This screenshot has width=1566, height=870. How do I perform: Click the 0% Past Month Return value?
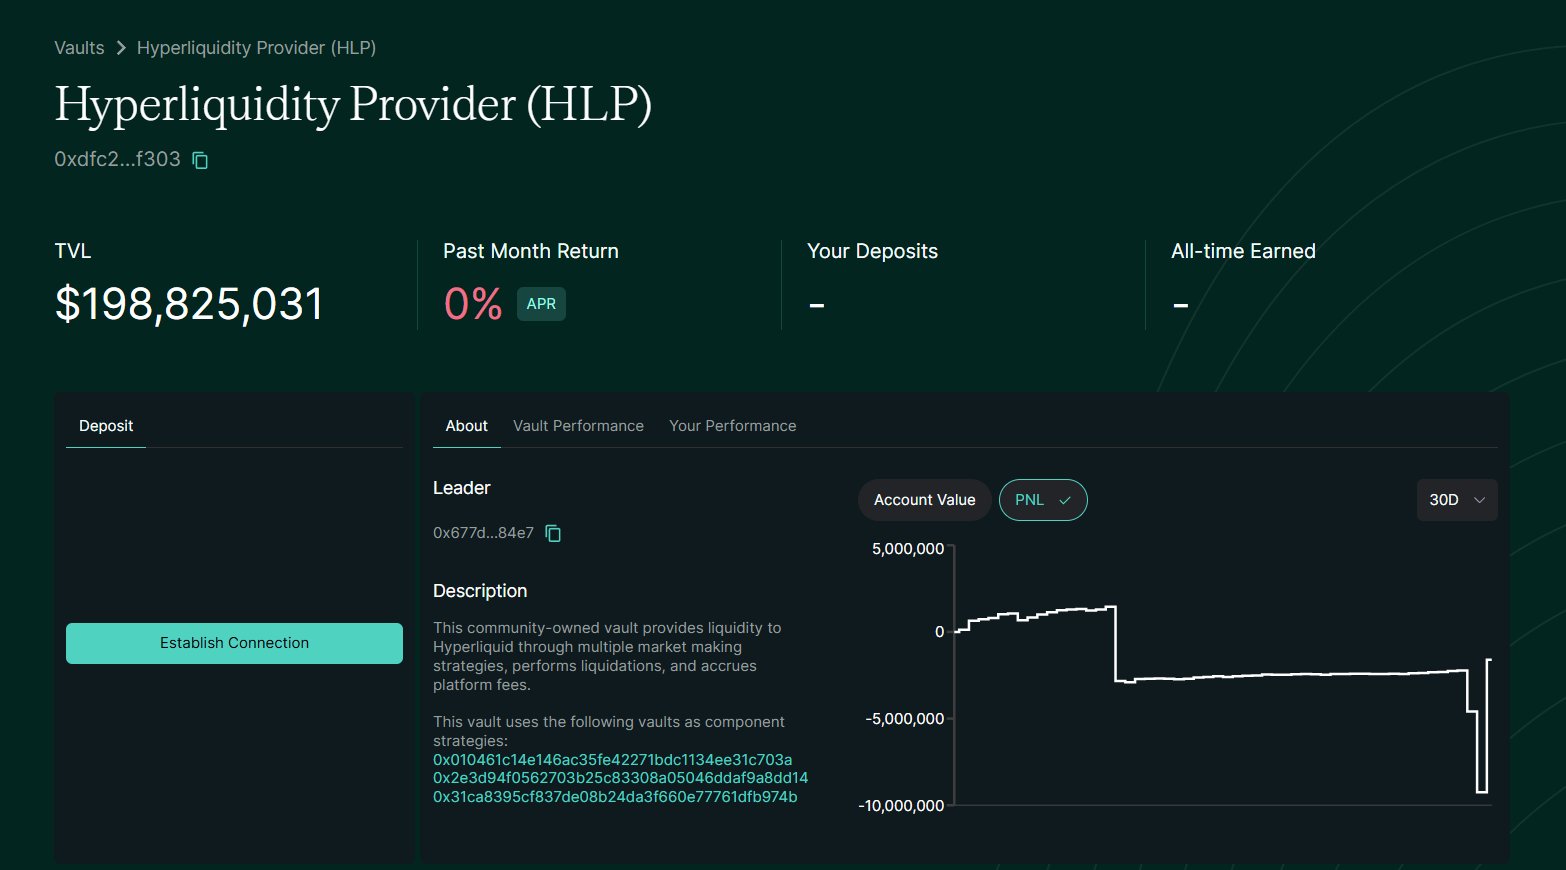tap(473, 304)
